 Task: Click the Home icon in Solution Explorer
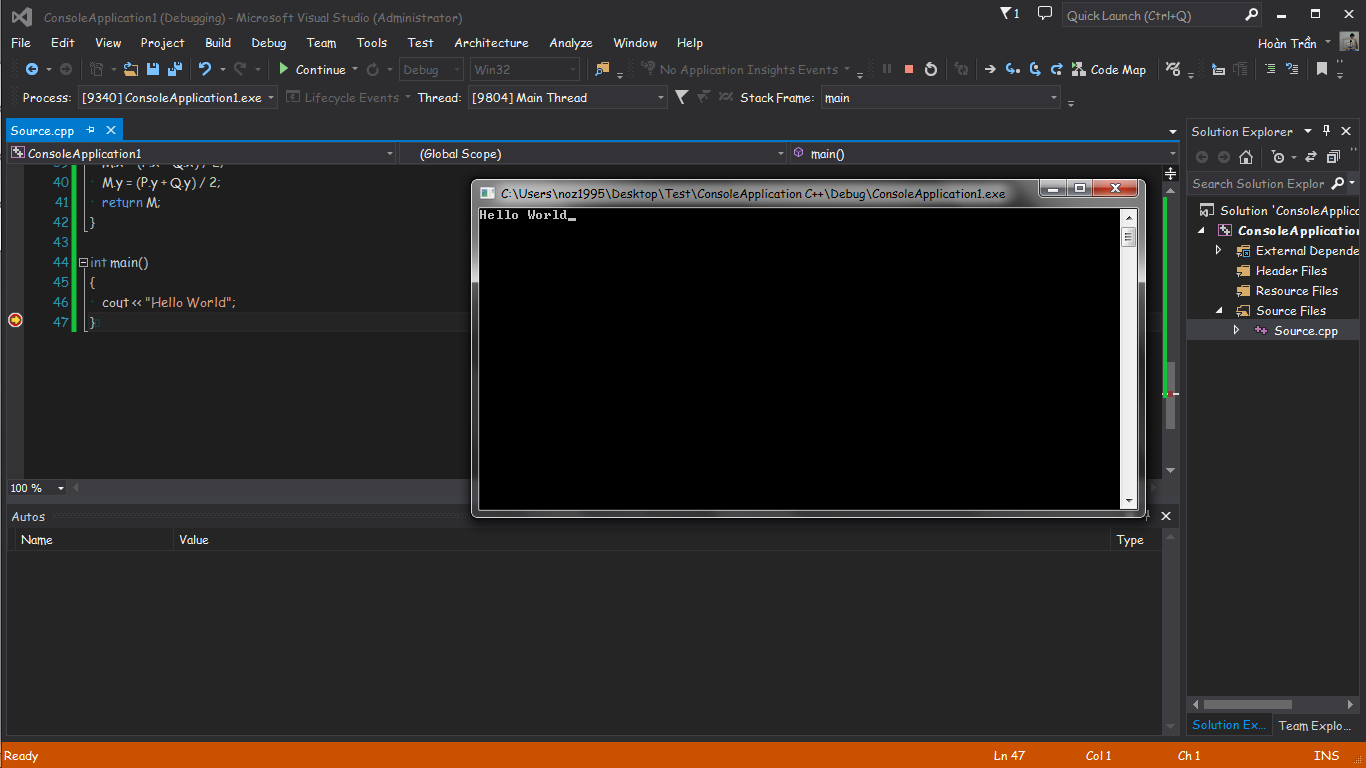coord(1246,157)
